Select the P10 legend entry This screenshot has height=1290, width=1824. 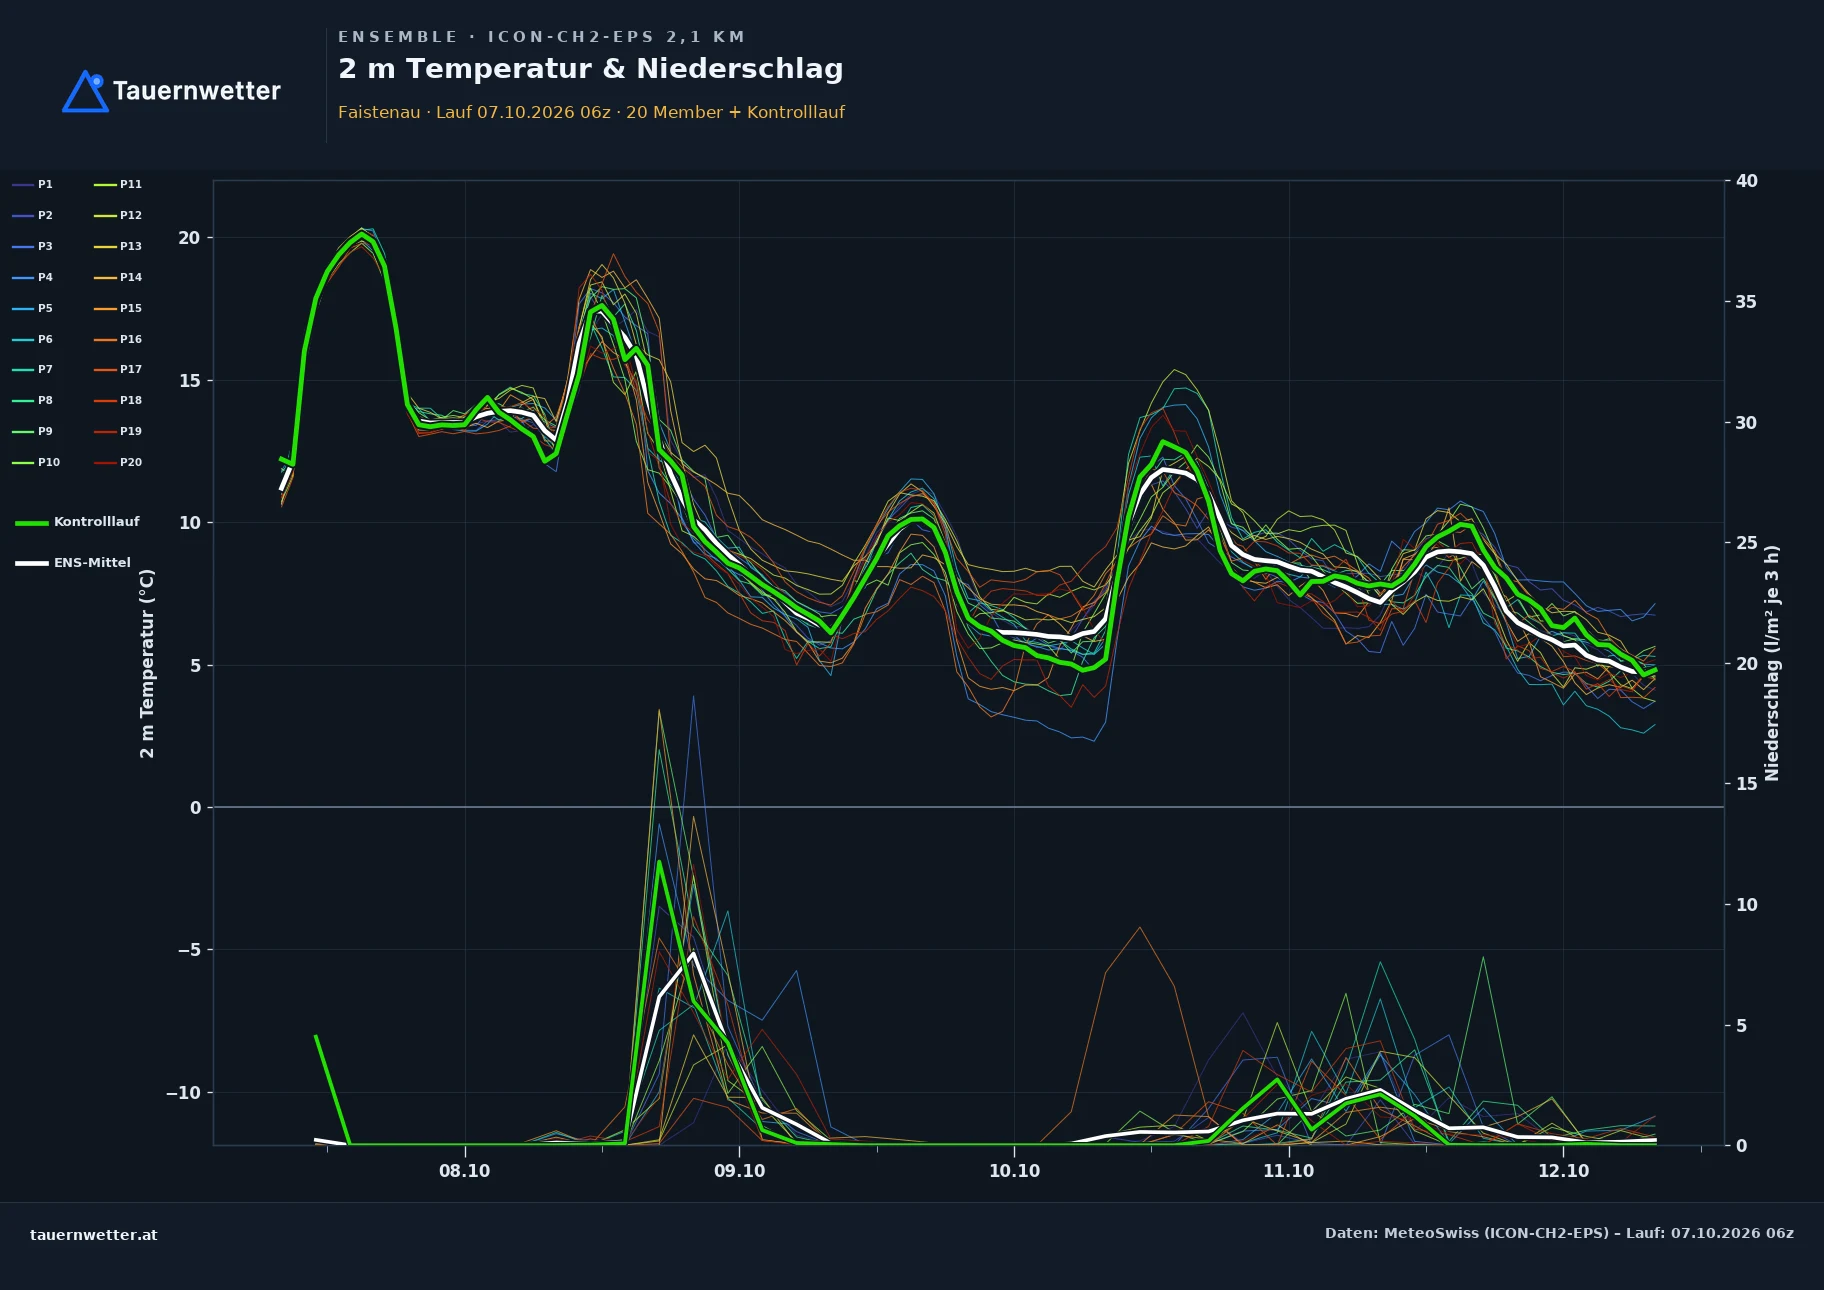tap(36, 462)
